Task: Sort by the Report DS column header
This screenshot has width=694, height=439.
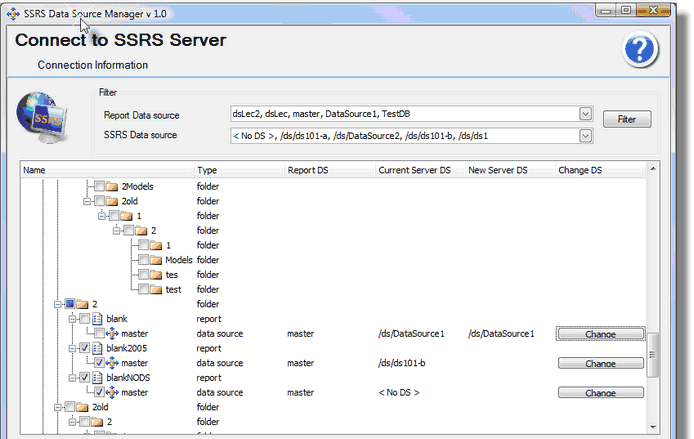Action: pos(329,170)
